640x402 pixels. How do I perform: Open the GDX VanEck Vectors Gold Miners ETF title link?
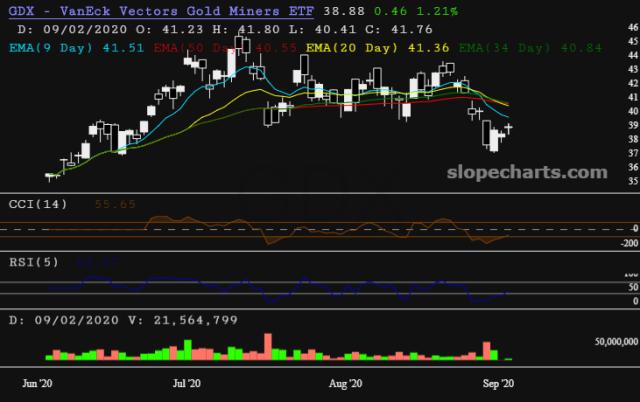click(x=161, y=11)
